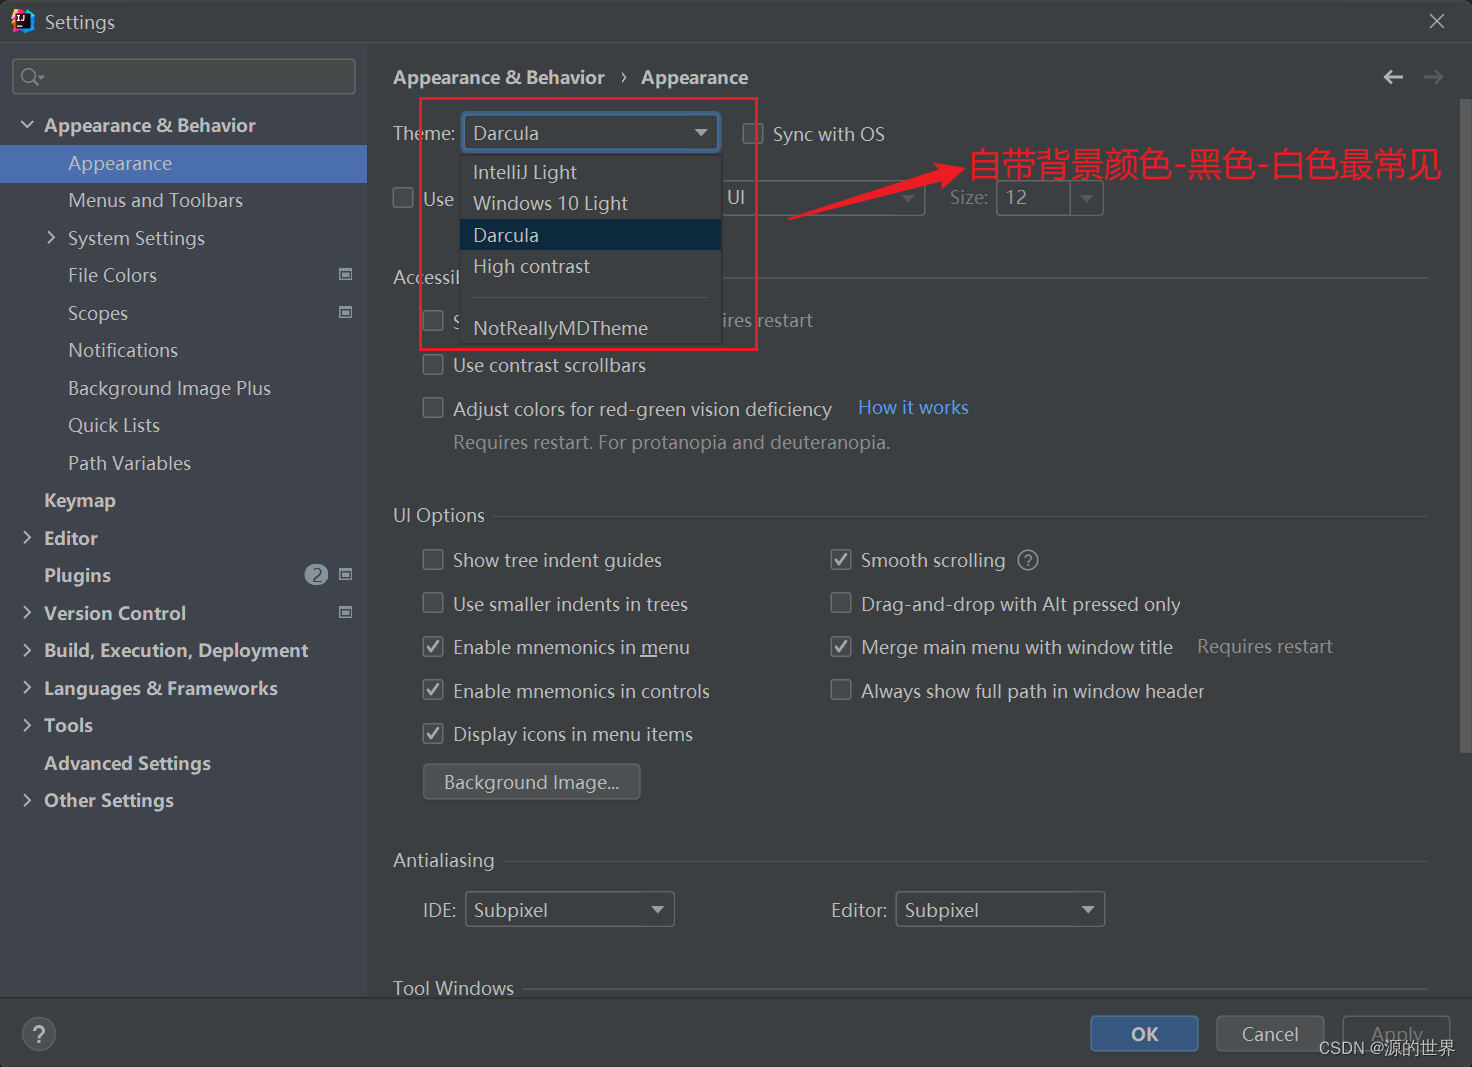Open the IDE antialiasing Subpixel dropdown

click(x=569, y=909)
